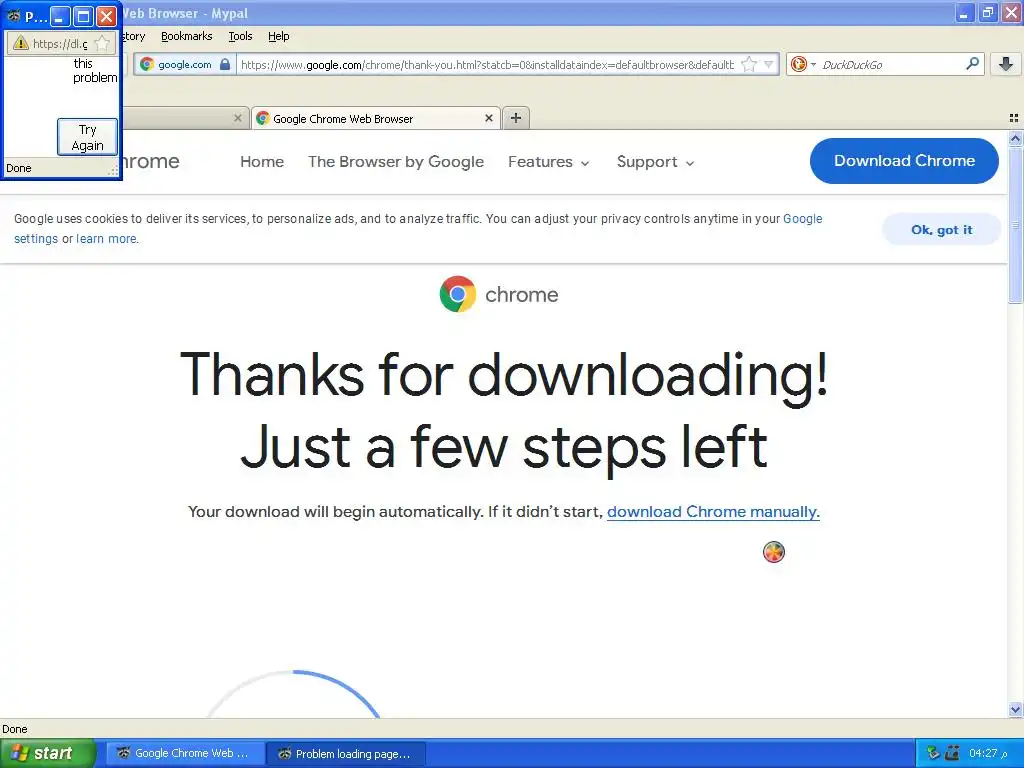Open a new tab with plus button
Image resolution: width=1024 pixels, height=768 pixels.
(x=516, y=118)
